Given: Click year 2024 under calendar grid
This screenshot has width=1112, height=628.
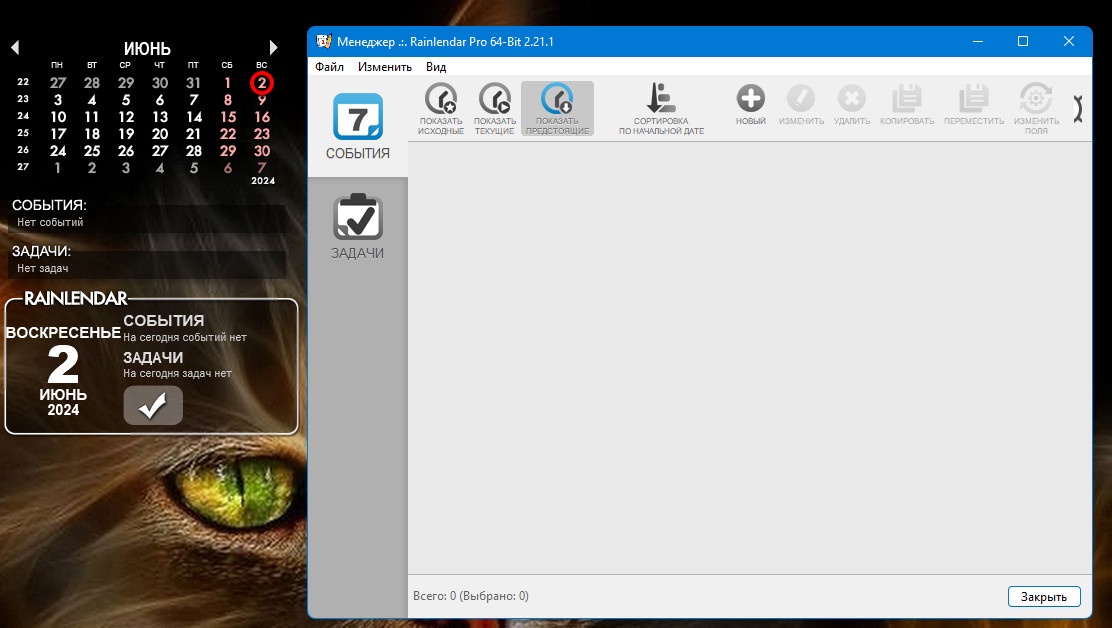Looking at the screenshot, I should pyautogui.click(x=263, y=181).
